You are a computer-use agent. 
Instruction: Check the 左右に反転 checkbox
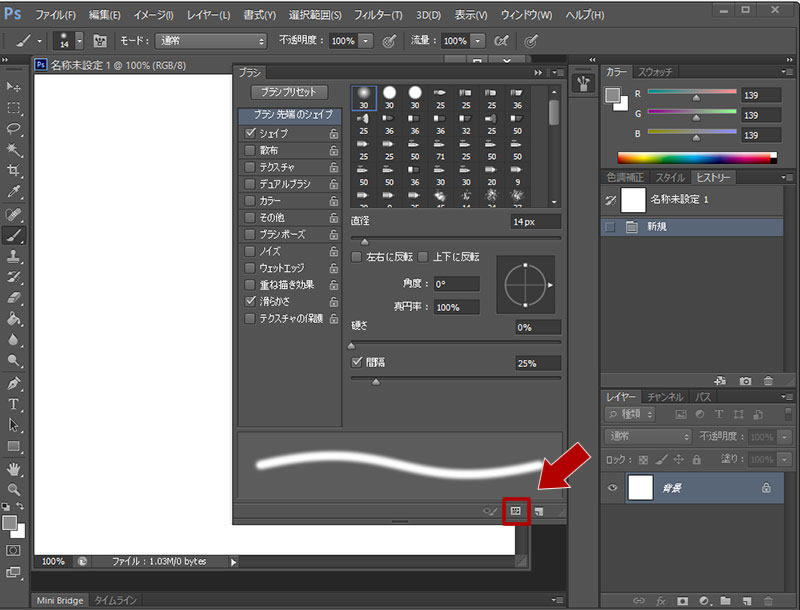[x=357, y=257]
